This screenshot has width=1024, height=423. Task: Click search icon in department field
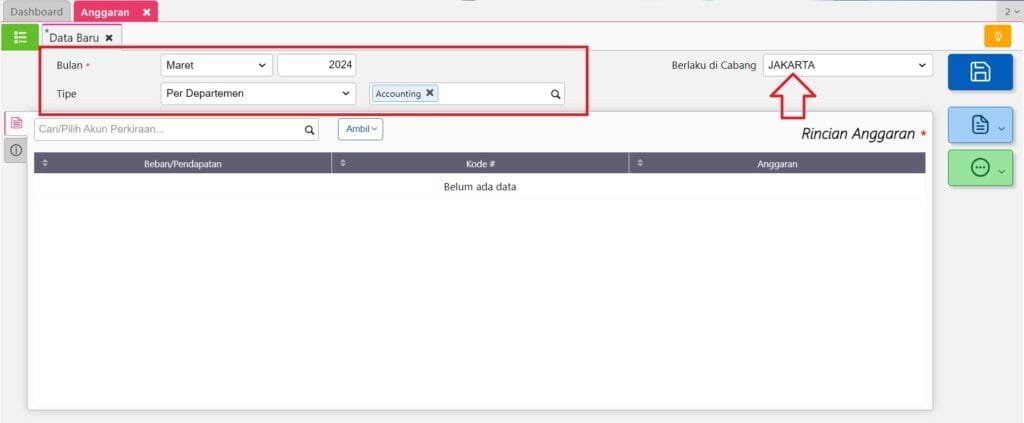[x=555, y=94]
